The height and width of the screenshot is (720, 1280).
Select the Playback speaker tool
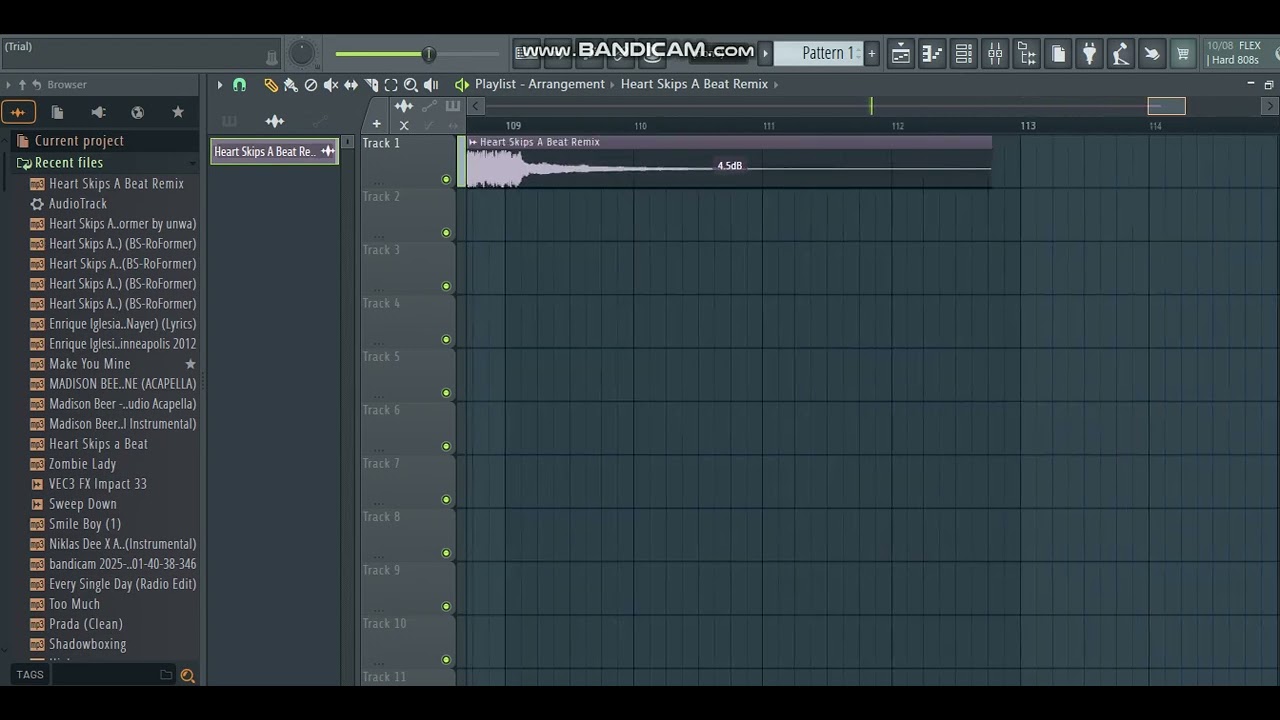[x=431, y=85]
